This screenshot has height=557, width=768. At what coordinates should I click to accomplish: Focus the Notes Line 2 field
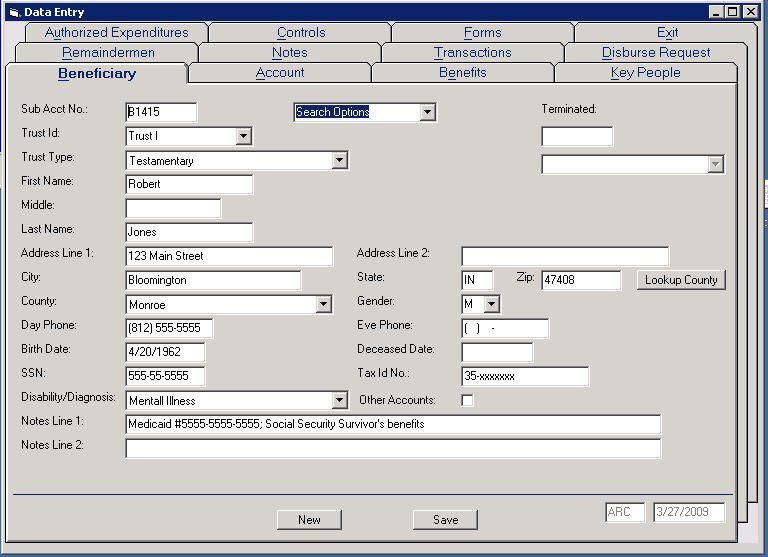393,448
